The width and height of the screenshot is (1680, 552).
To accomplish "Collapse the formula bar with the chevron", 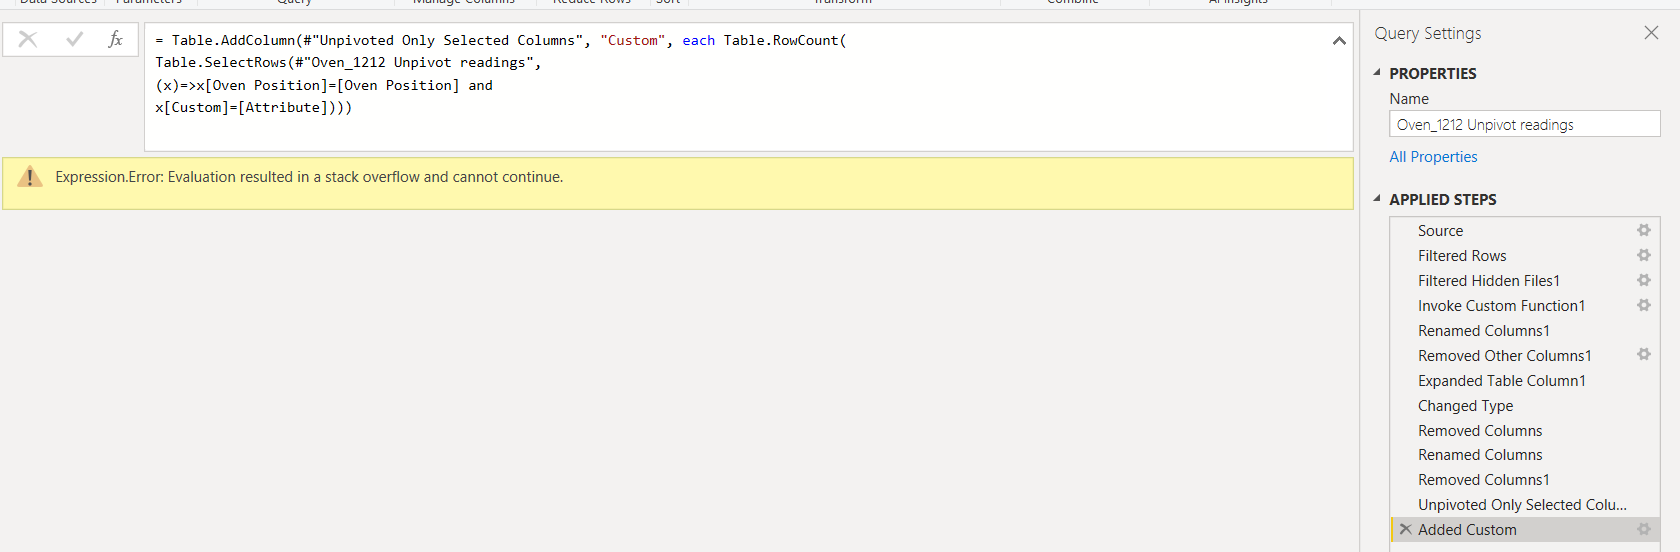I will point(1339,41).
